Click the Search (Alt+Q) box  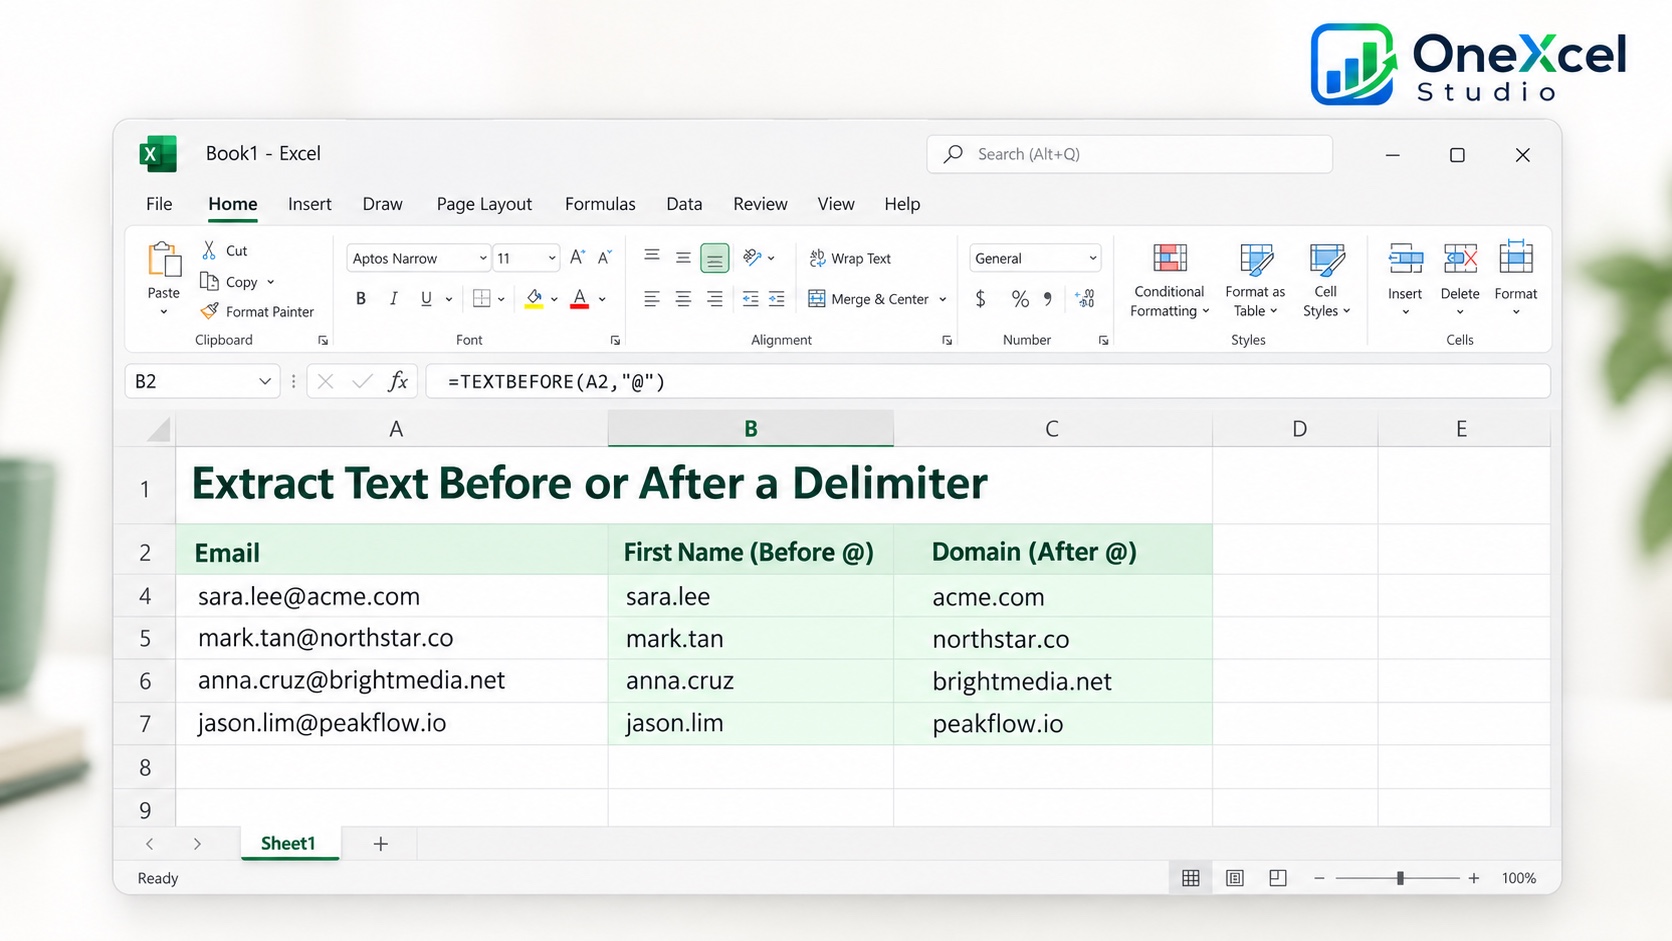1129,154
